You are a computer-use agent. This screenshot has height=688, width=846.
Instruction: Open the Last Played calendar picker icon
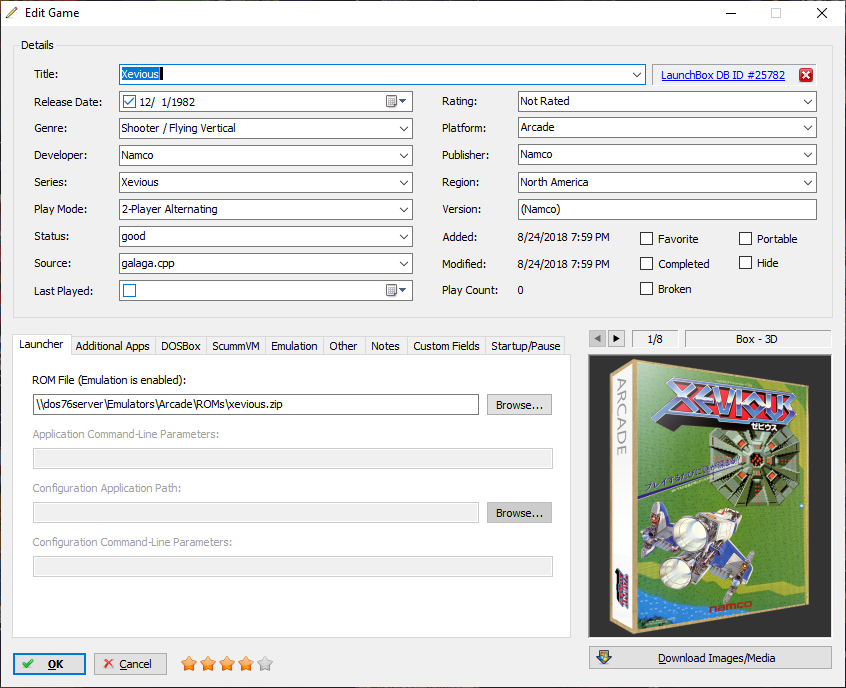pyautogui.click(x=396, y=290)
